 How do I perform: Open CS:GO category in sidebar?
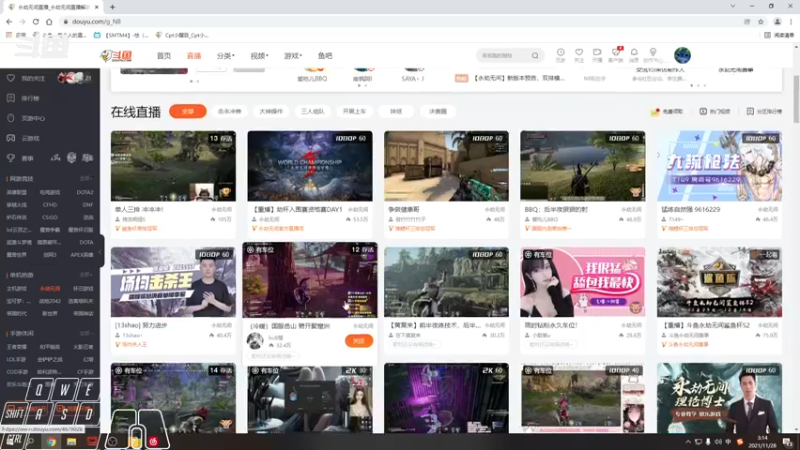point(49,217)
